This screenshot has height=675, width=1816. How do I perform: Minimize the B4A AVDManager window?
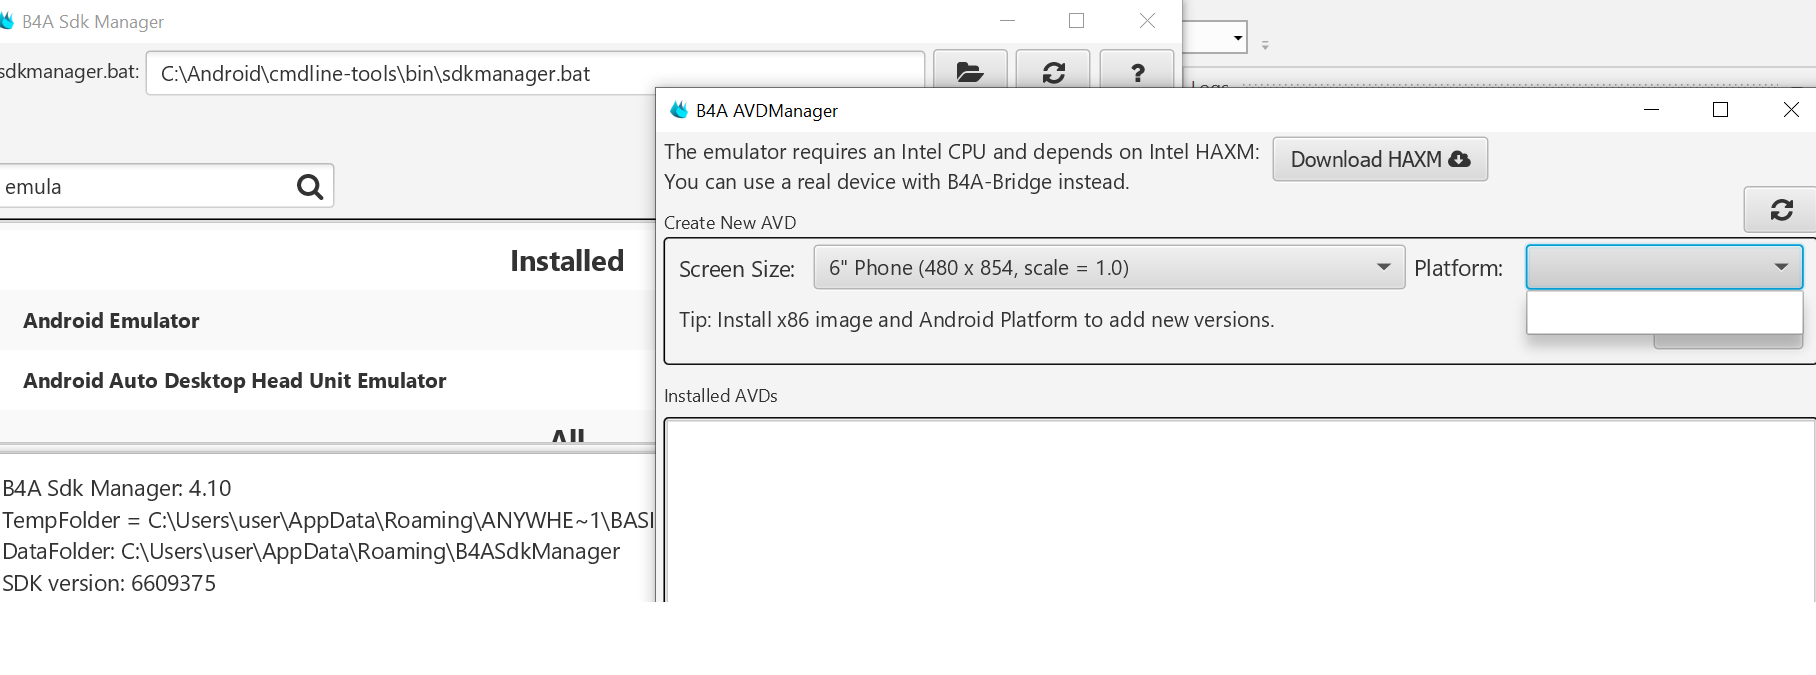(1651, 110)
